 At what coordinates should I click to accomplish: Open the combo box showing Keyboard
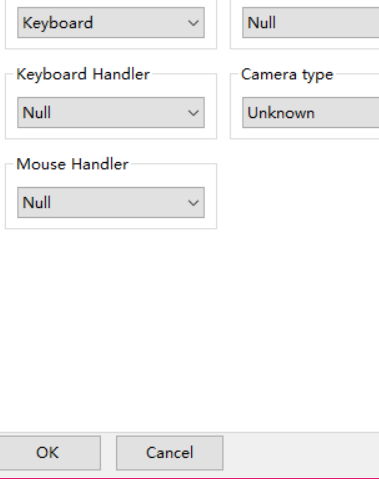[111, 23]
